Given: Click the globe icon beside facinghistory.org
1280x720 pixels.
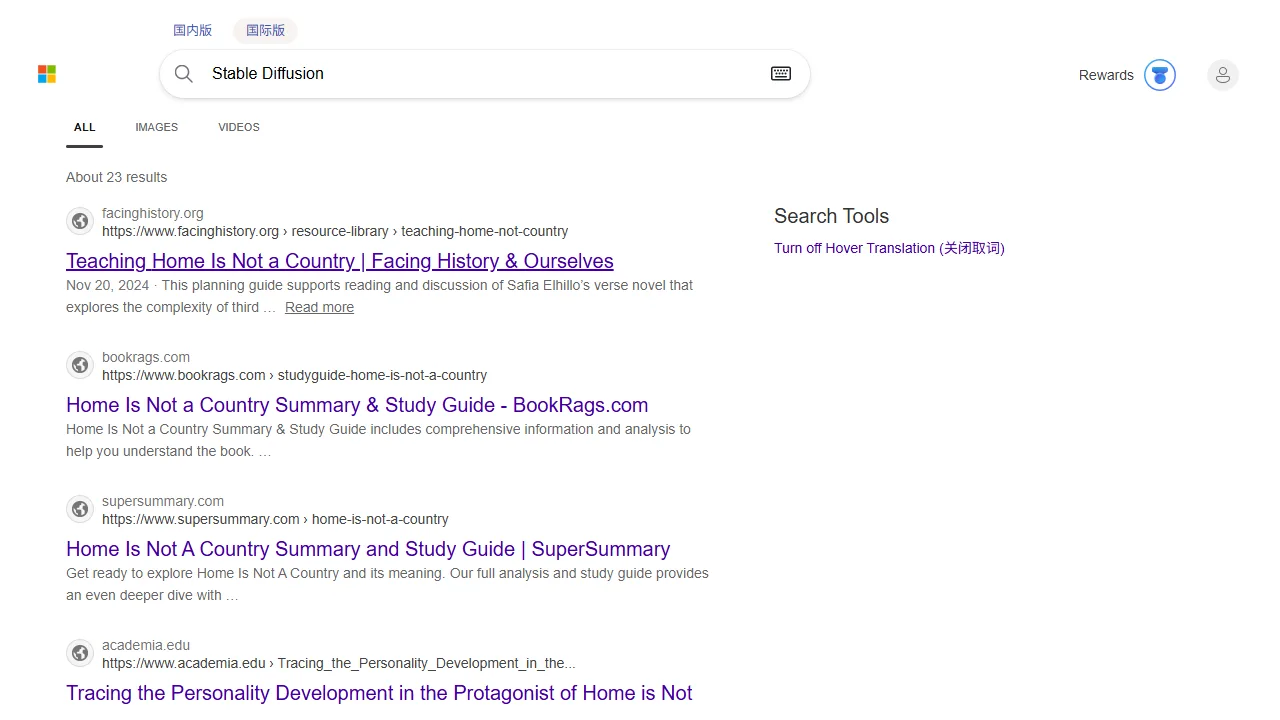Looking at the screenshot, I should 80,222.
